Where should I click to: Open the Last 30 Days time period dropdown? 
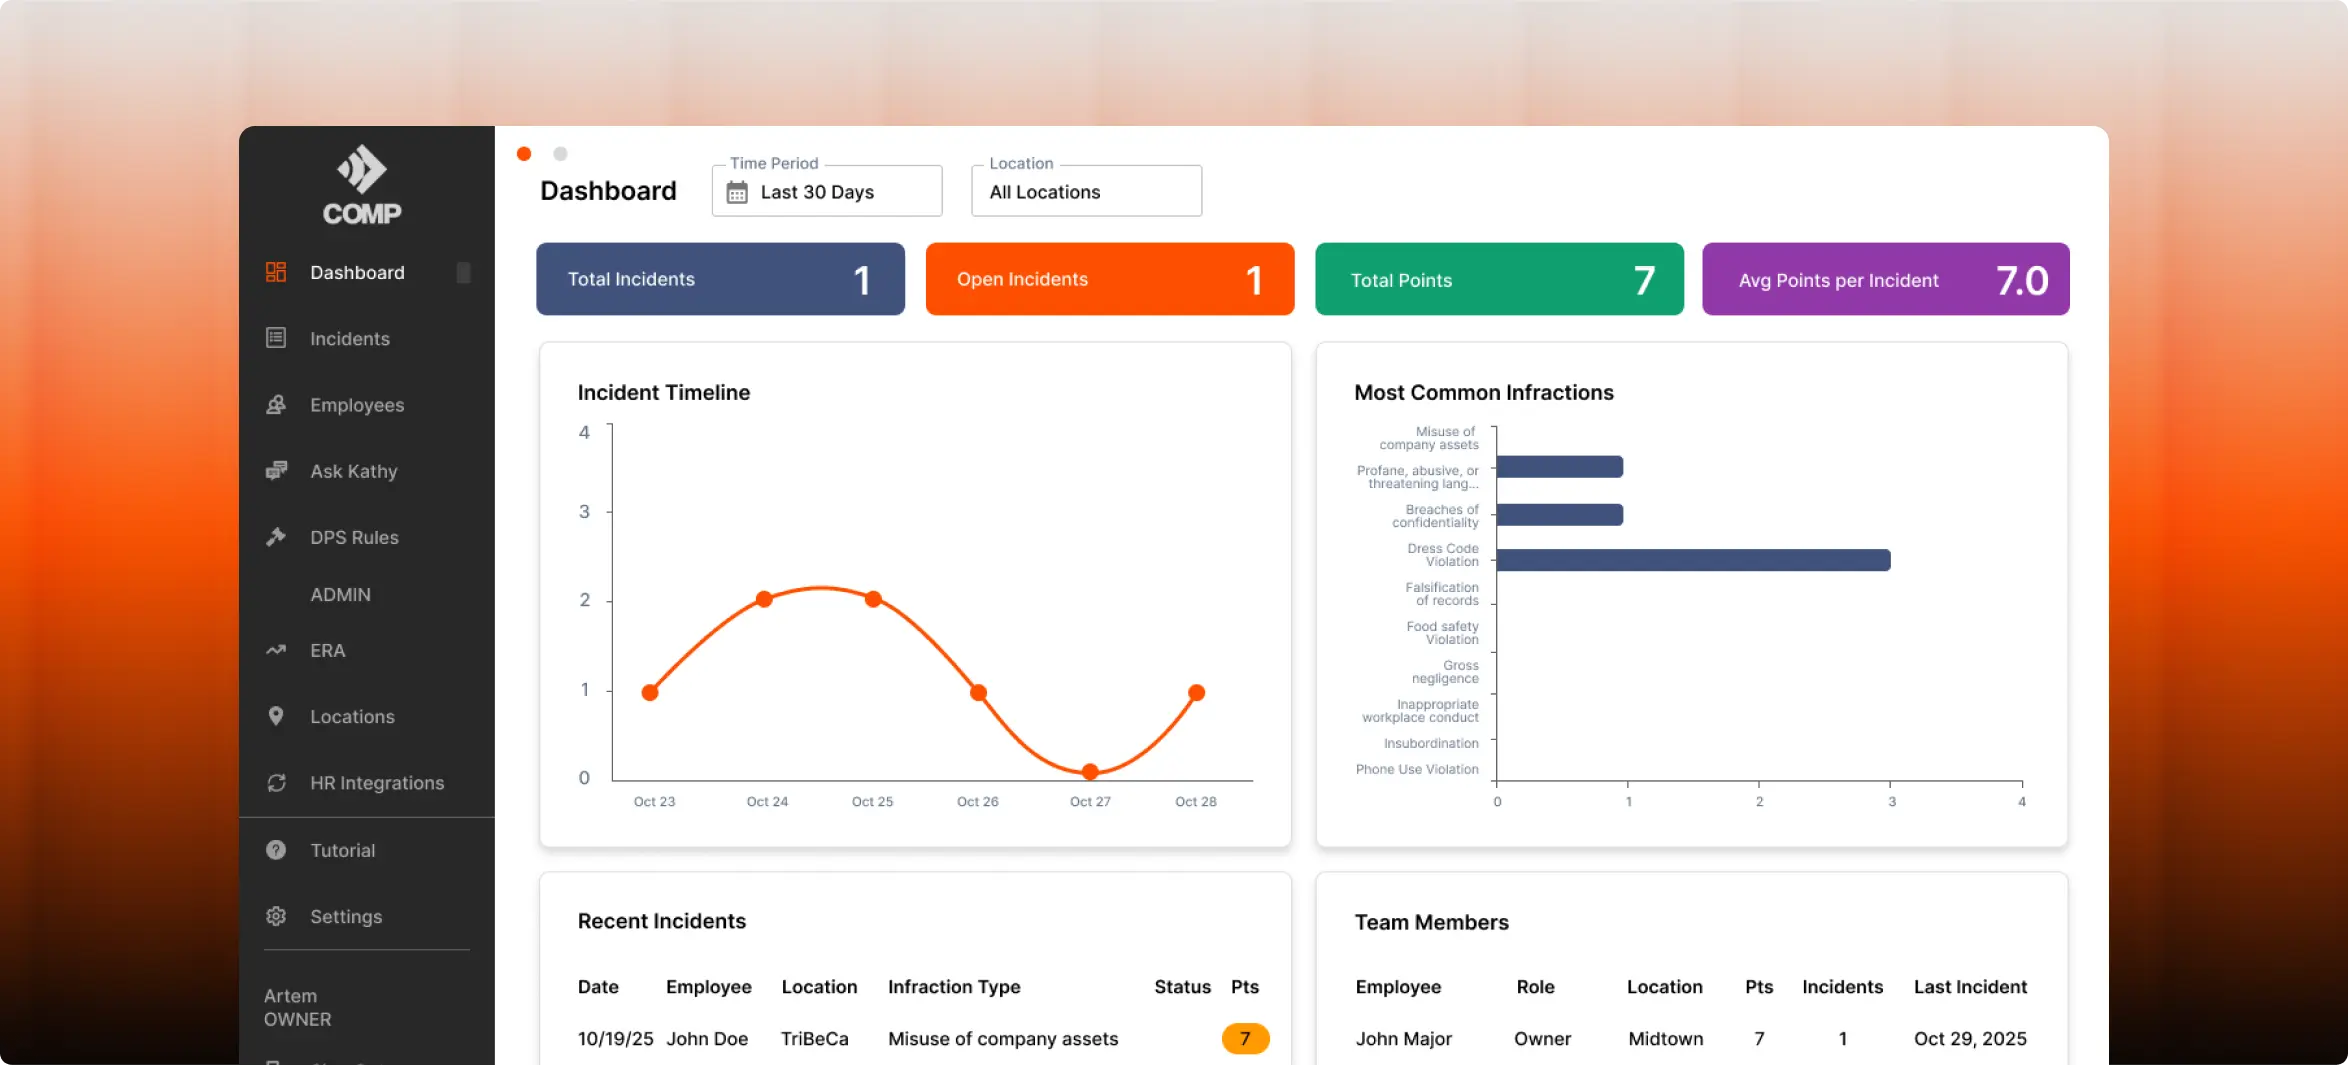point(826,191)
